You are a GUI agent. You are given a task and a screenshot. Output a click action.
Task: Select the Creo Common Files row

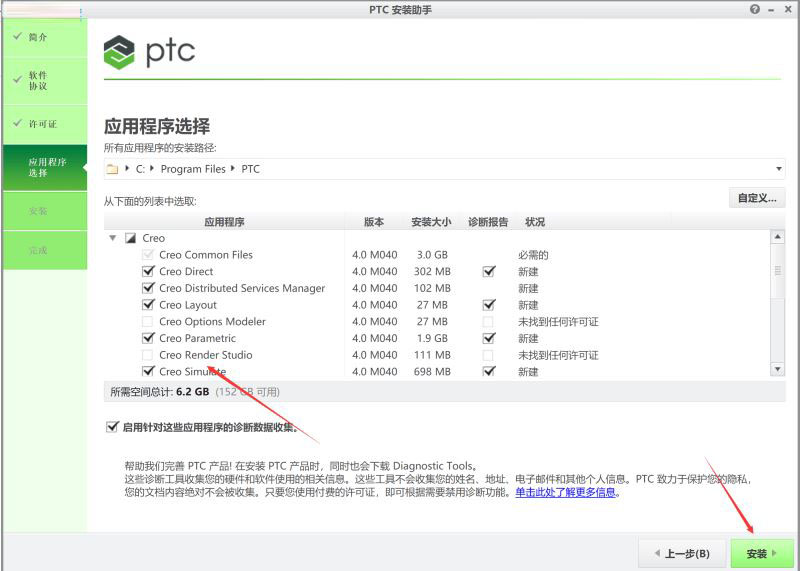(x=437, y=255)
